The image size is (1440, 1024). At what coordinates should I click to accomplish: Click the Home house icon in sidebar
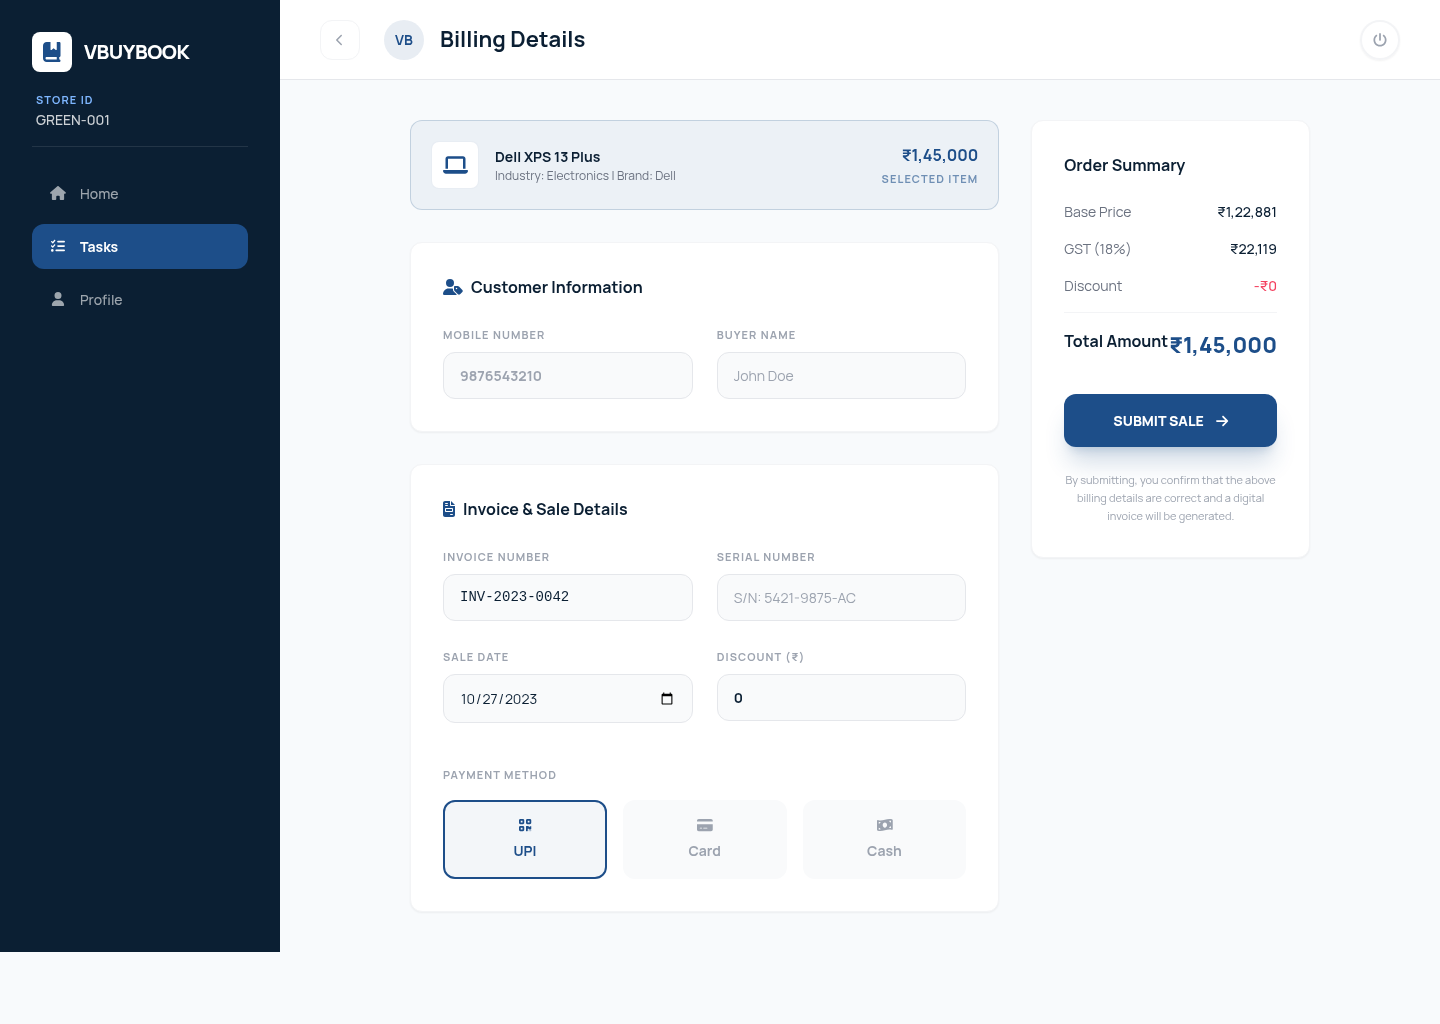(x=58, y=193)
